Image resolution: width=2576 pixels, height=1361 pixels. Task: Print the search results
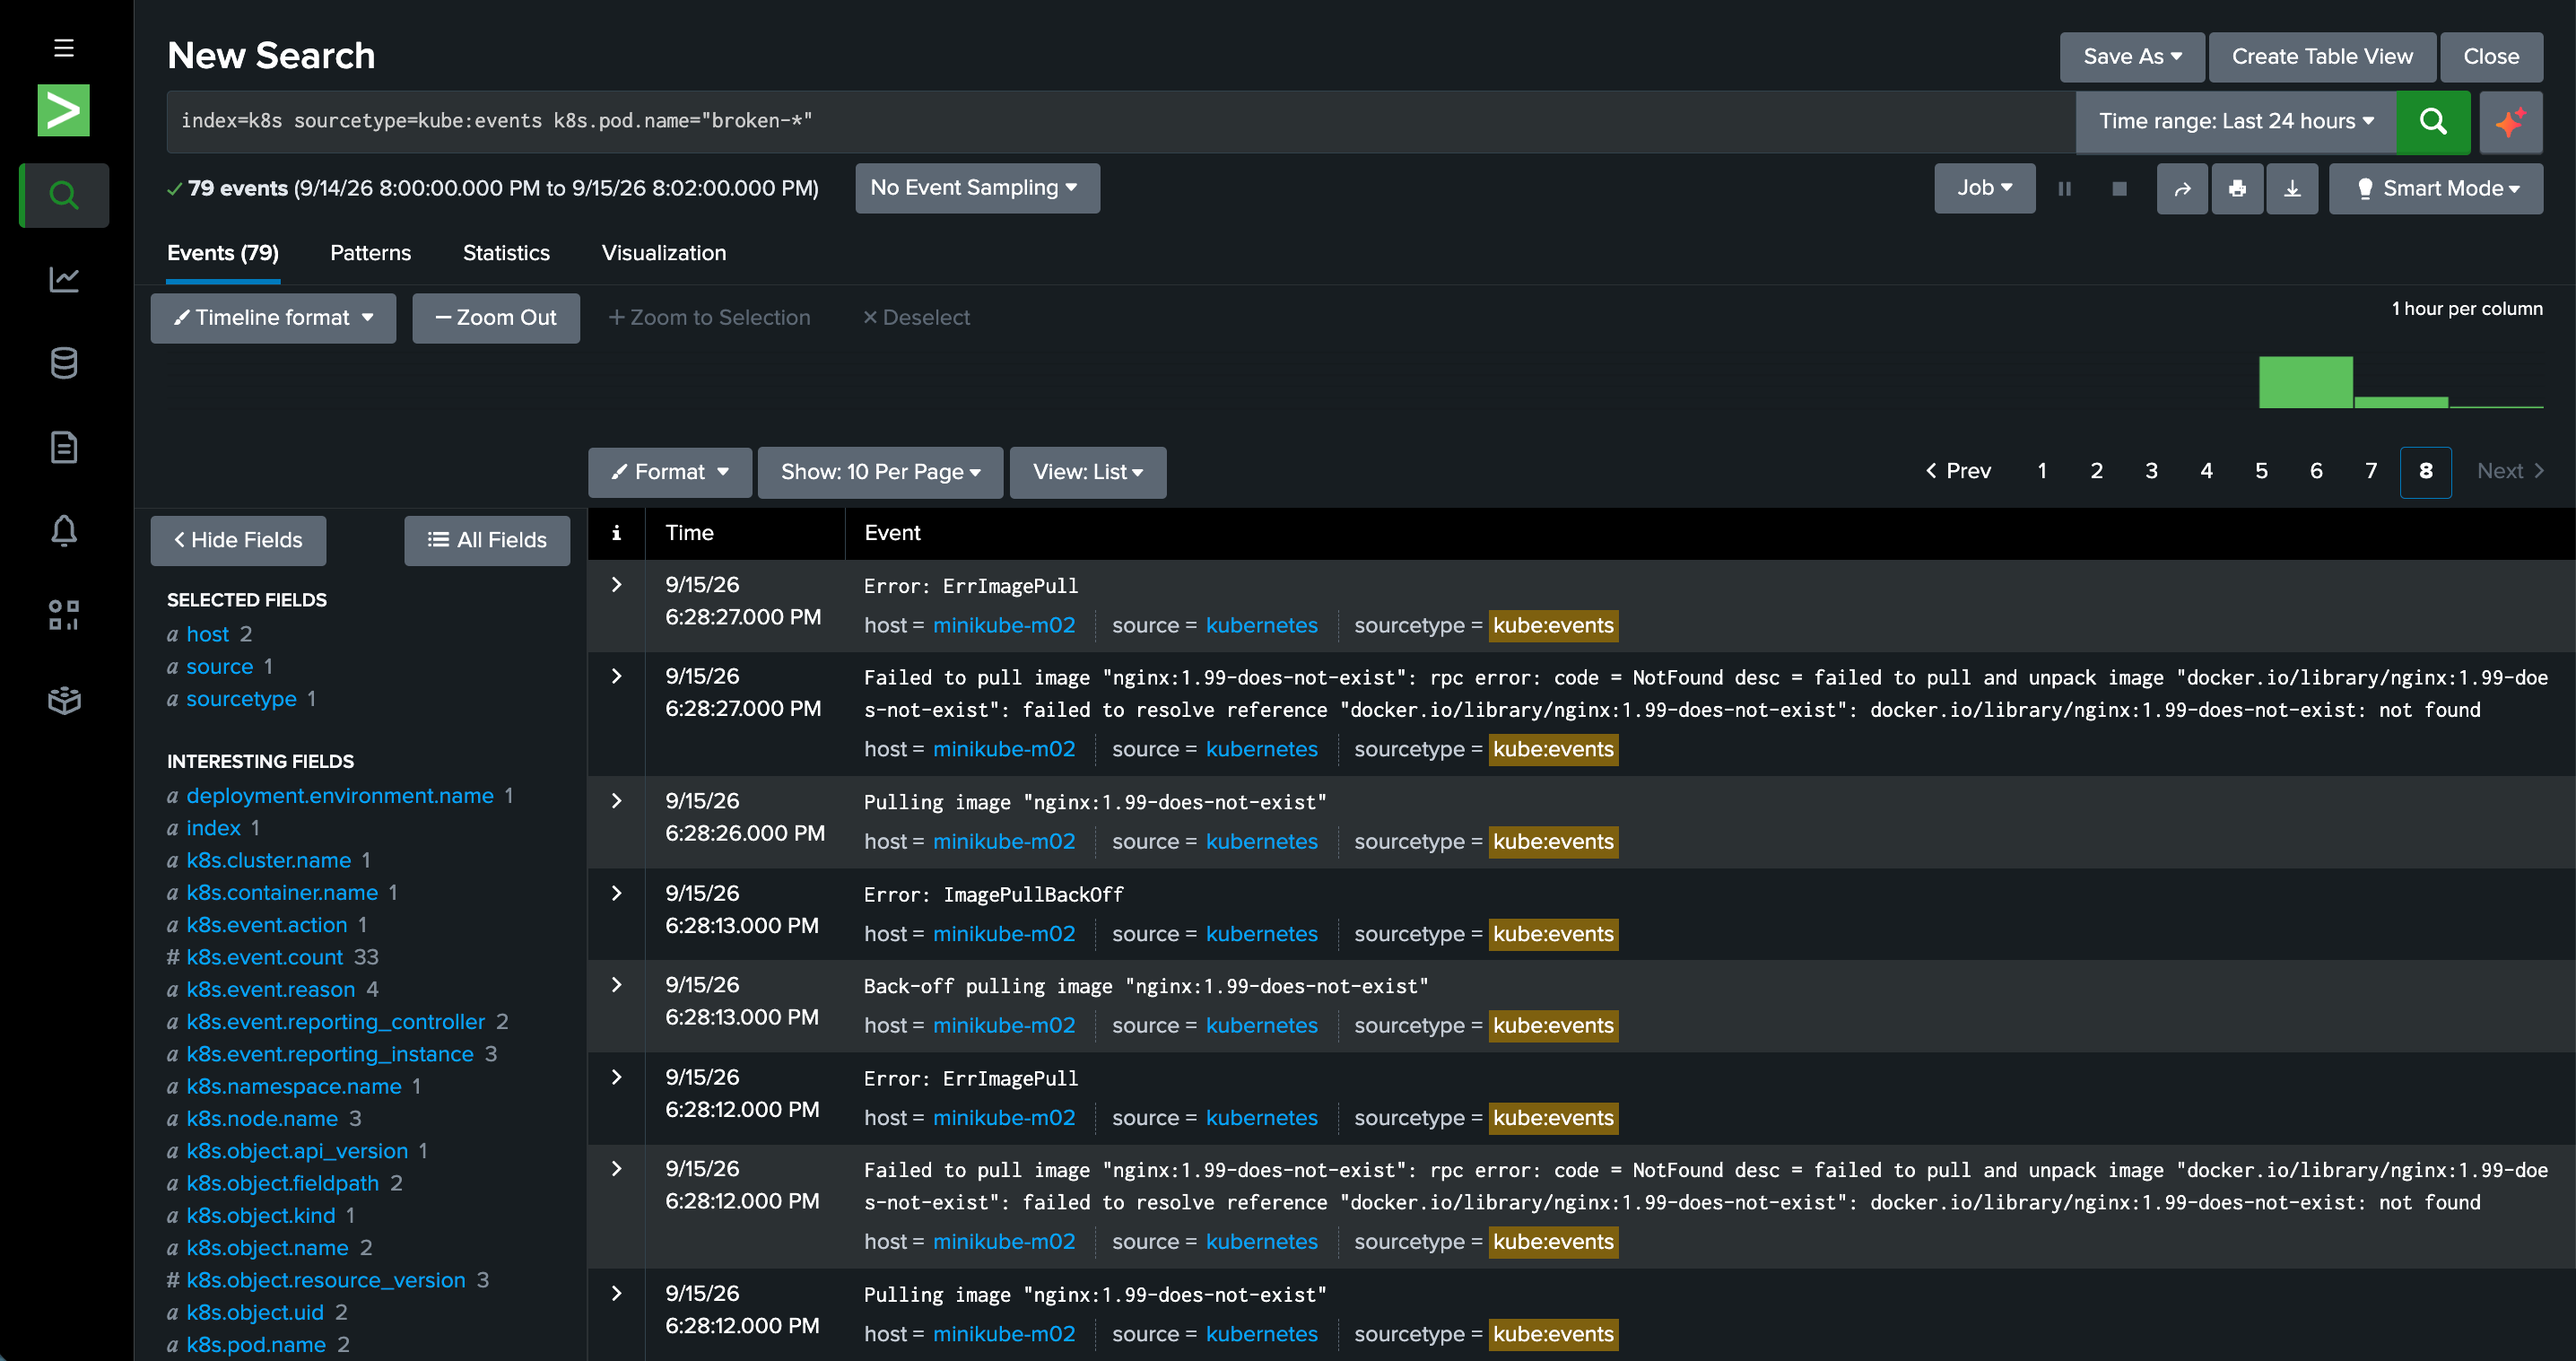tap(2237, 189)
